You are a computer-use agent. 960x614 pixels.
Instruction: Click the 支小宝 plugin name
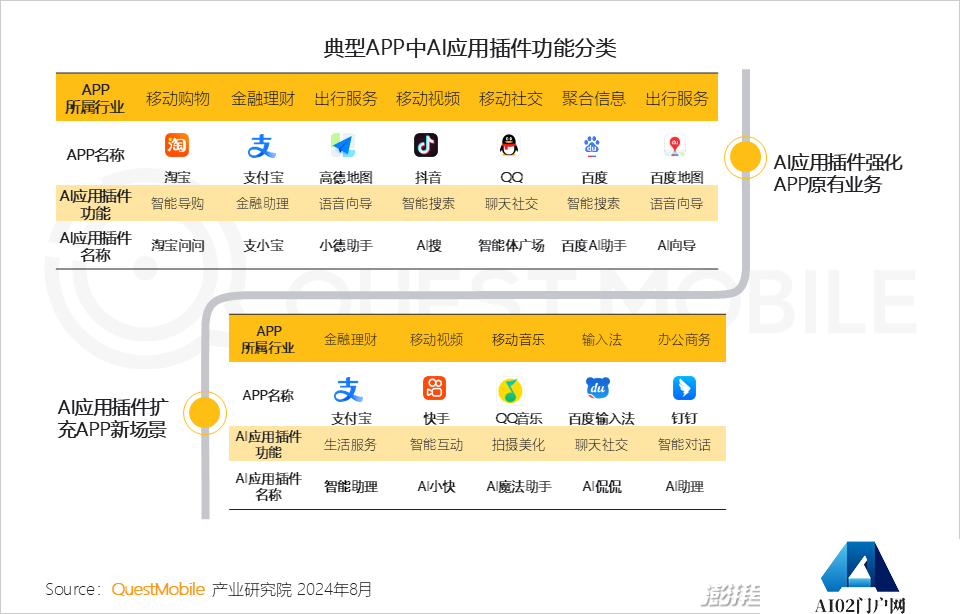pos(263,245)
